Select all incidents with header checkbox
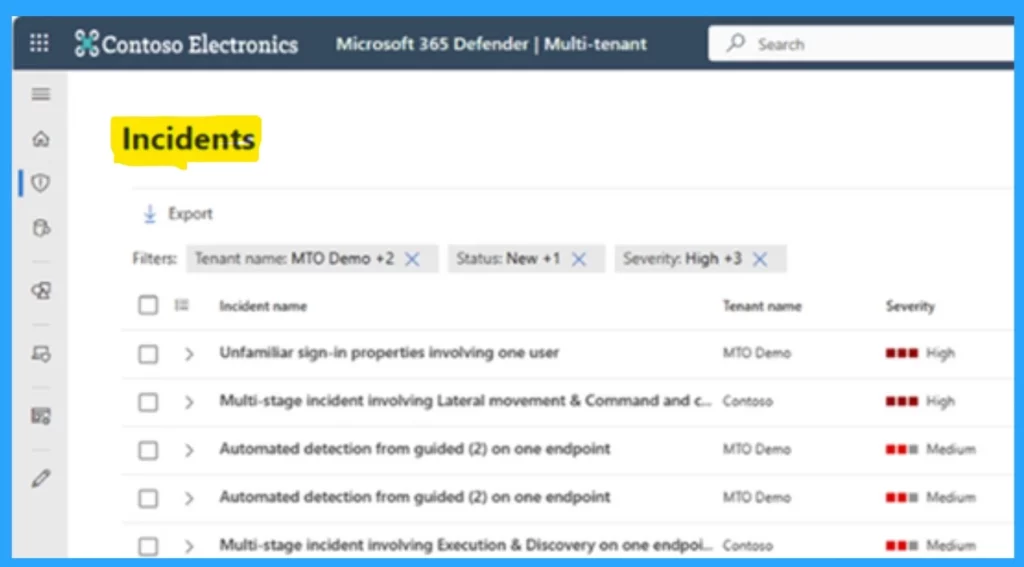This screenshot has height=567, width=1024. tap(148, 305)
